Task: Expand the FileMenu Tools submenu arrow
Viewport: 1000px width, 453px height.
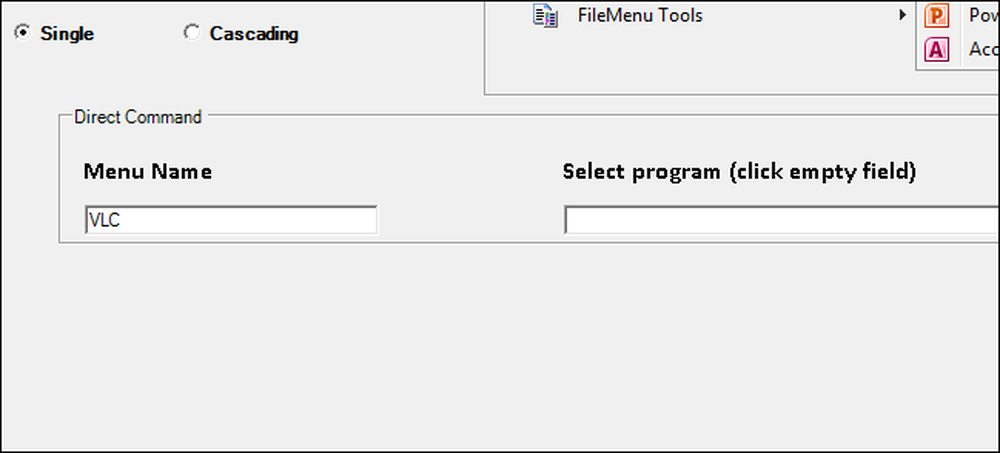Action: [x=902, y=14]
